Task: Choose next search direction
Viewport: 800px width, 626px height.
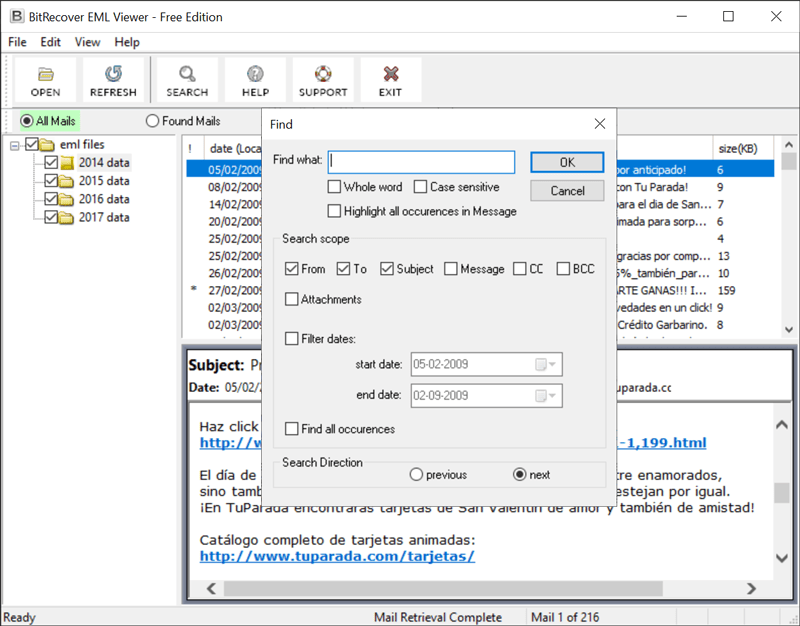Action: 519,474
